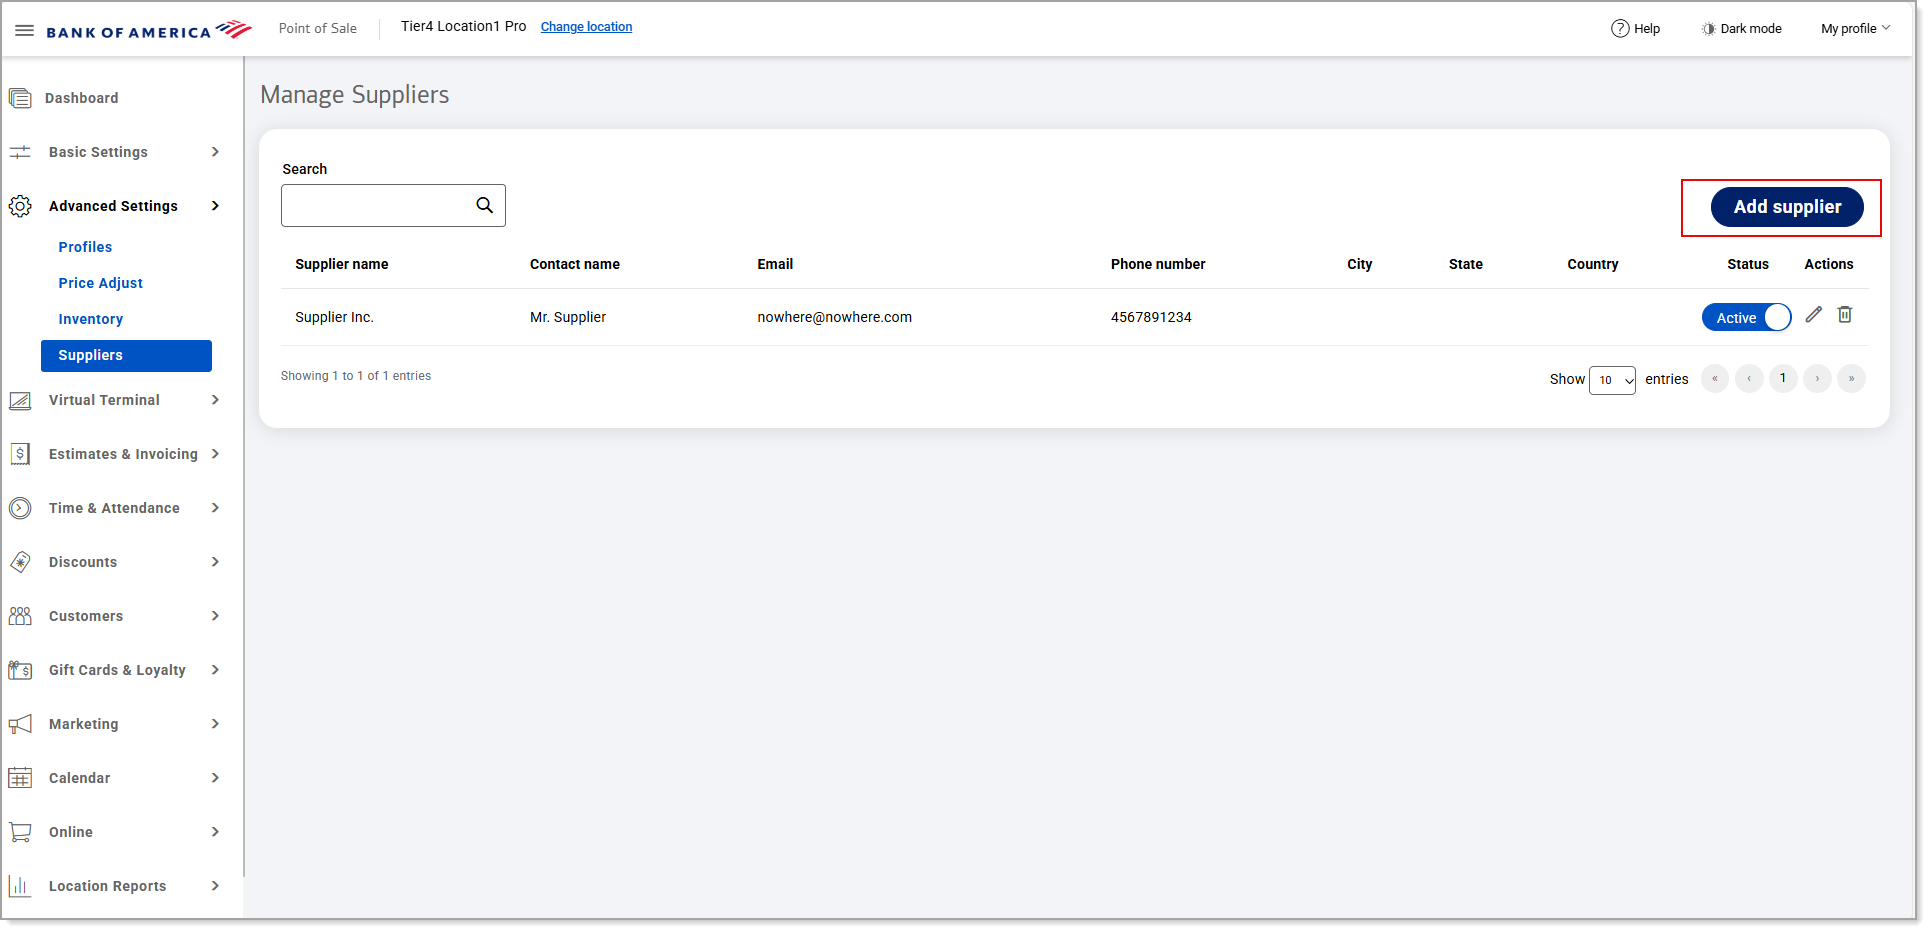Expand Estimates & Invoicing chevron
Image resolution: width=1929 pixels, height=932 pixels.
[x=215, y=454]
